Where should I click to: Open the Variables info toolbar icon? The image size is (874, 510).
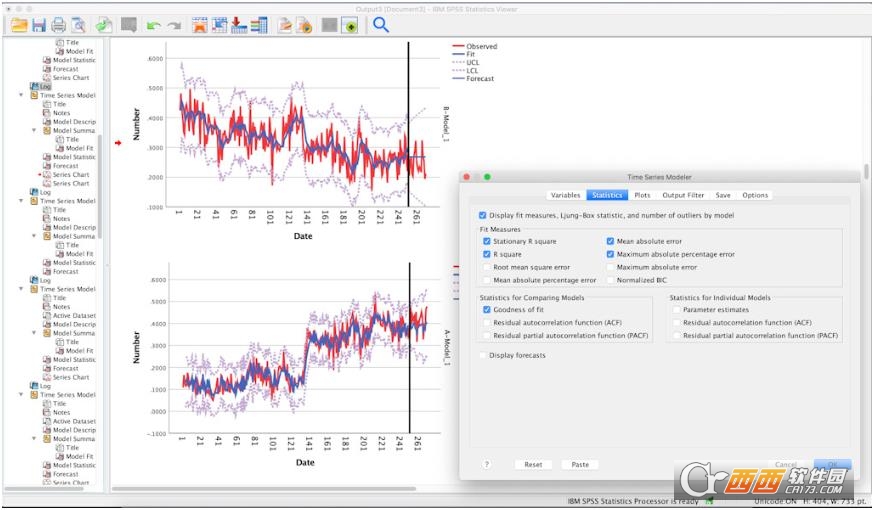tap(259, 25)
